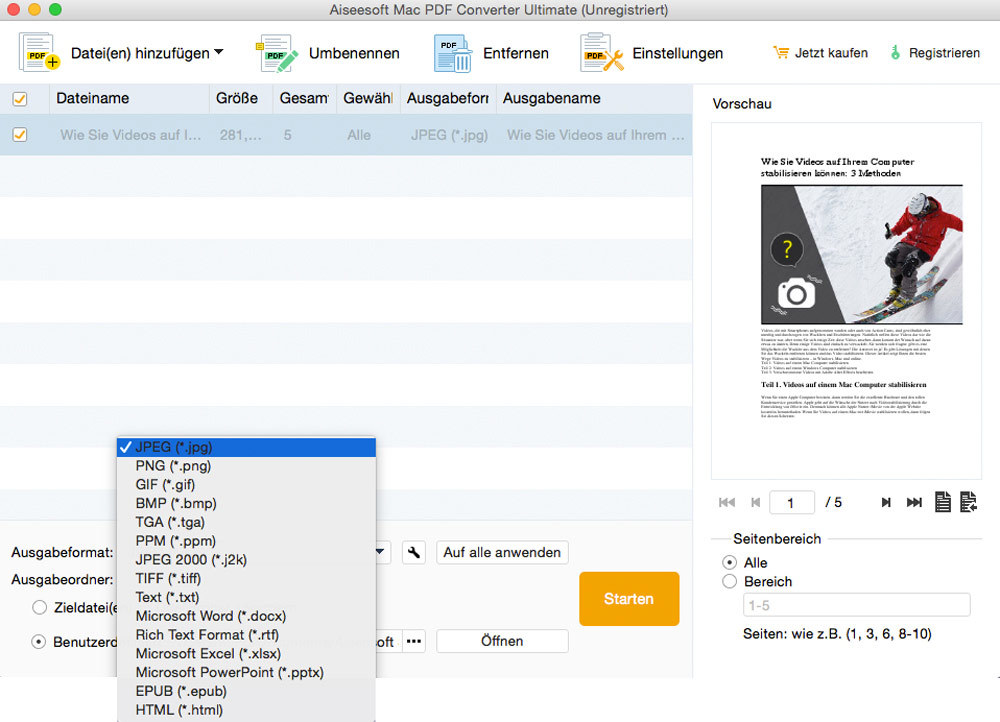Click the shopping cart icon

tap(781, 53)
